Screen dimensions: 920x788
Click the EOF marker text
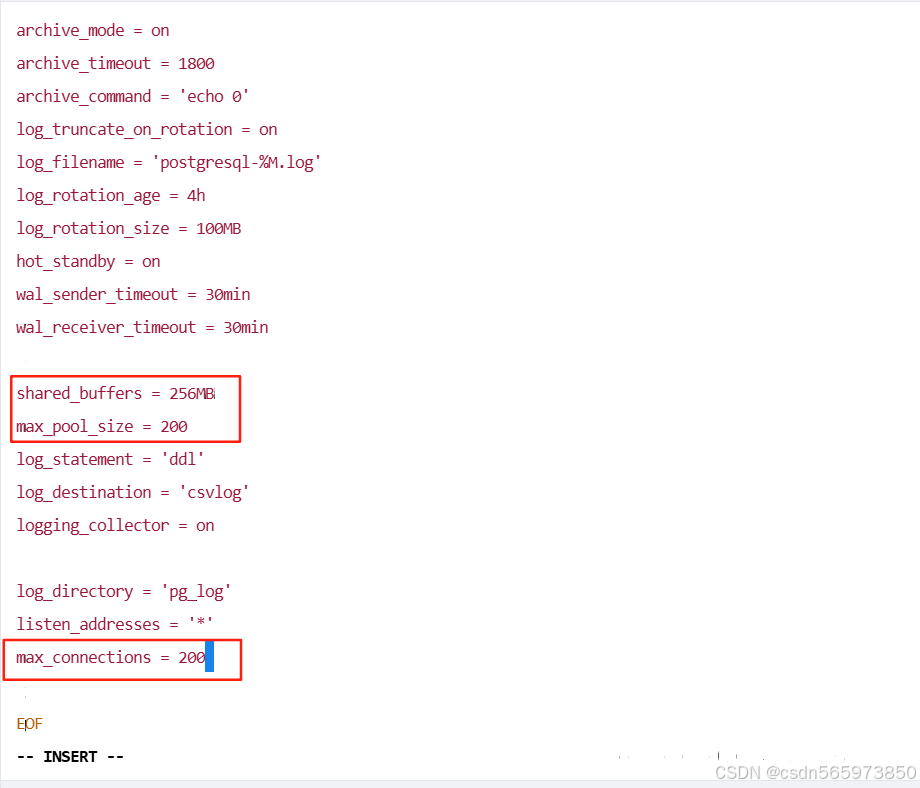[29, 723]
